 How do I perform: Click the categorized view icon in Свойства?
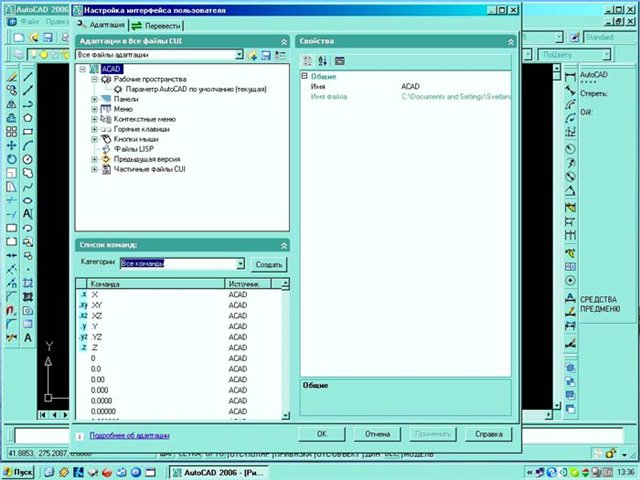[x=308, y=61]
